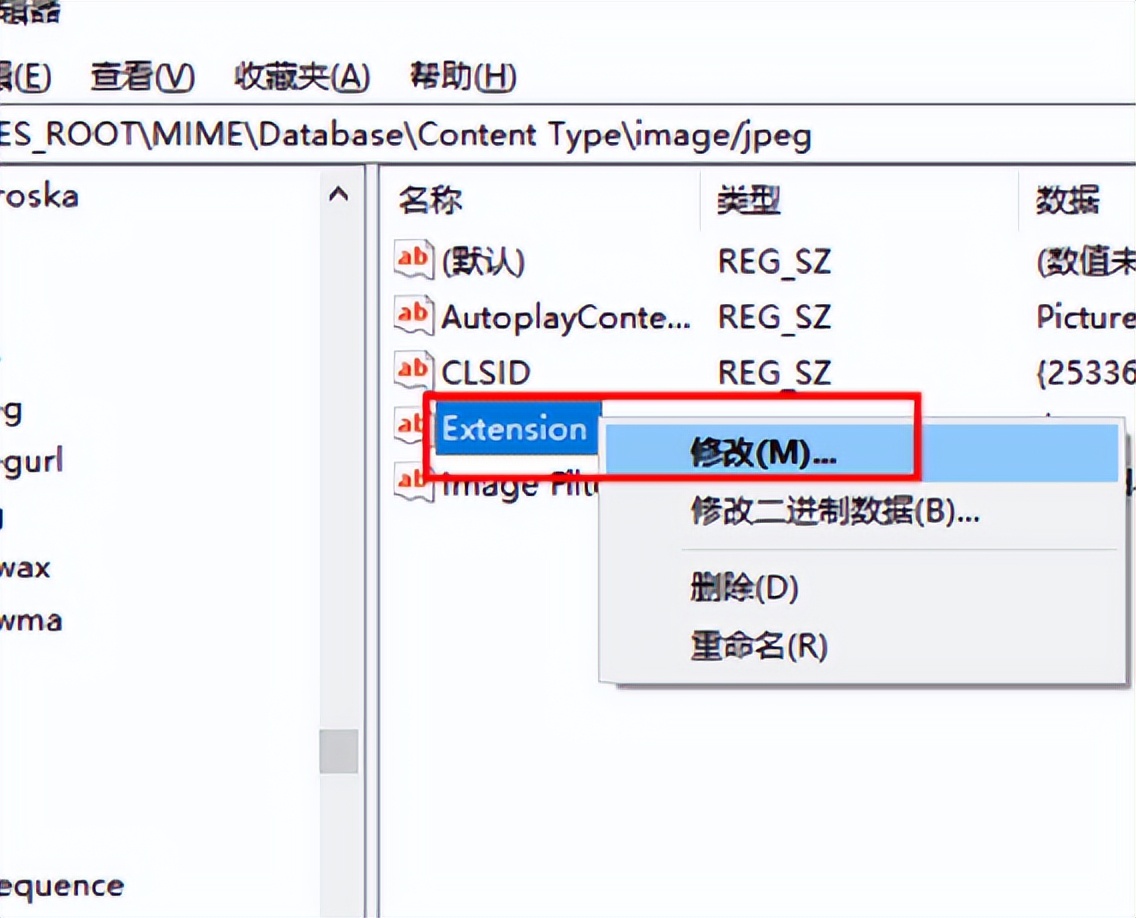
Task: Choose 重命名(R) in the context menu
Action: (759, 646)
